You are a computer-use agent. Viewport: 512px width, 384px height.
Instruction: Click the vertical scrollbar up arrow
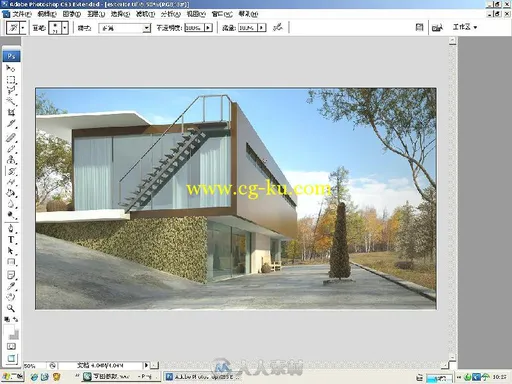452,41
